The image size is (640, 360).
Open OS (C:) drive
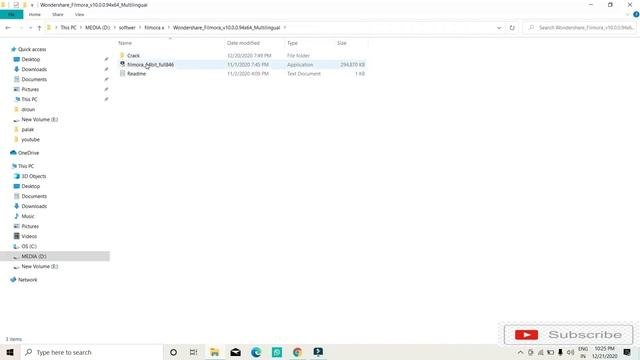point(29,247)
